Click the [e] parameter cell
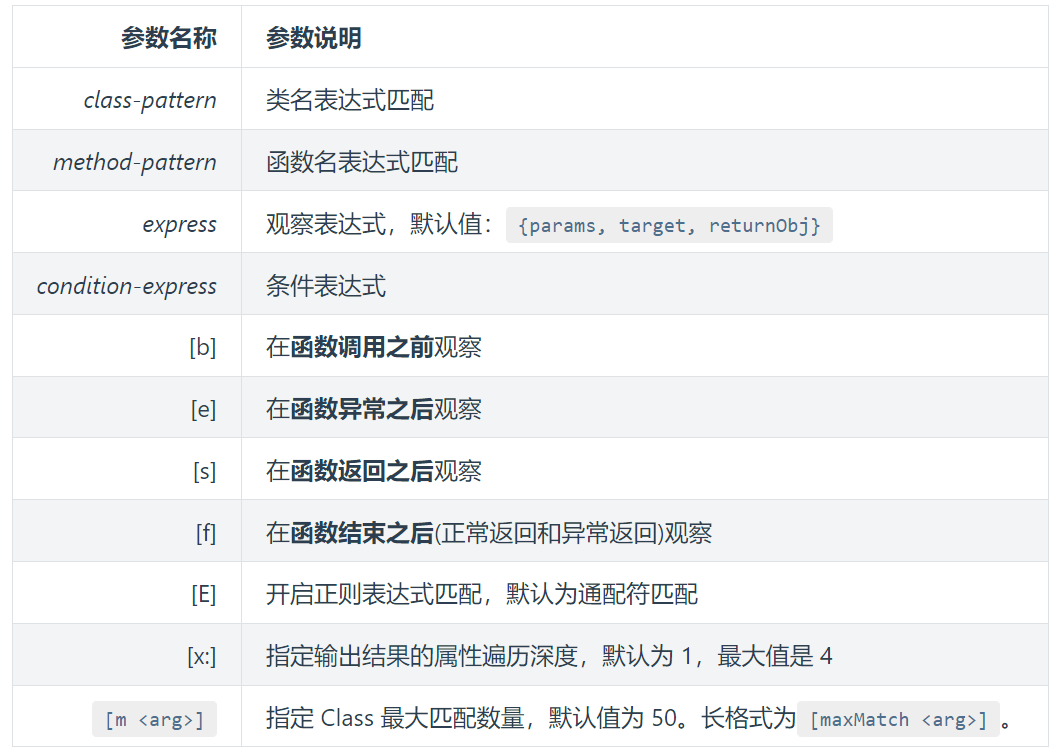This screenshot has height=754, width=1058. click(203, 409)
